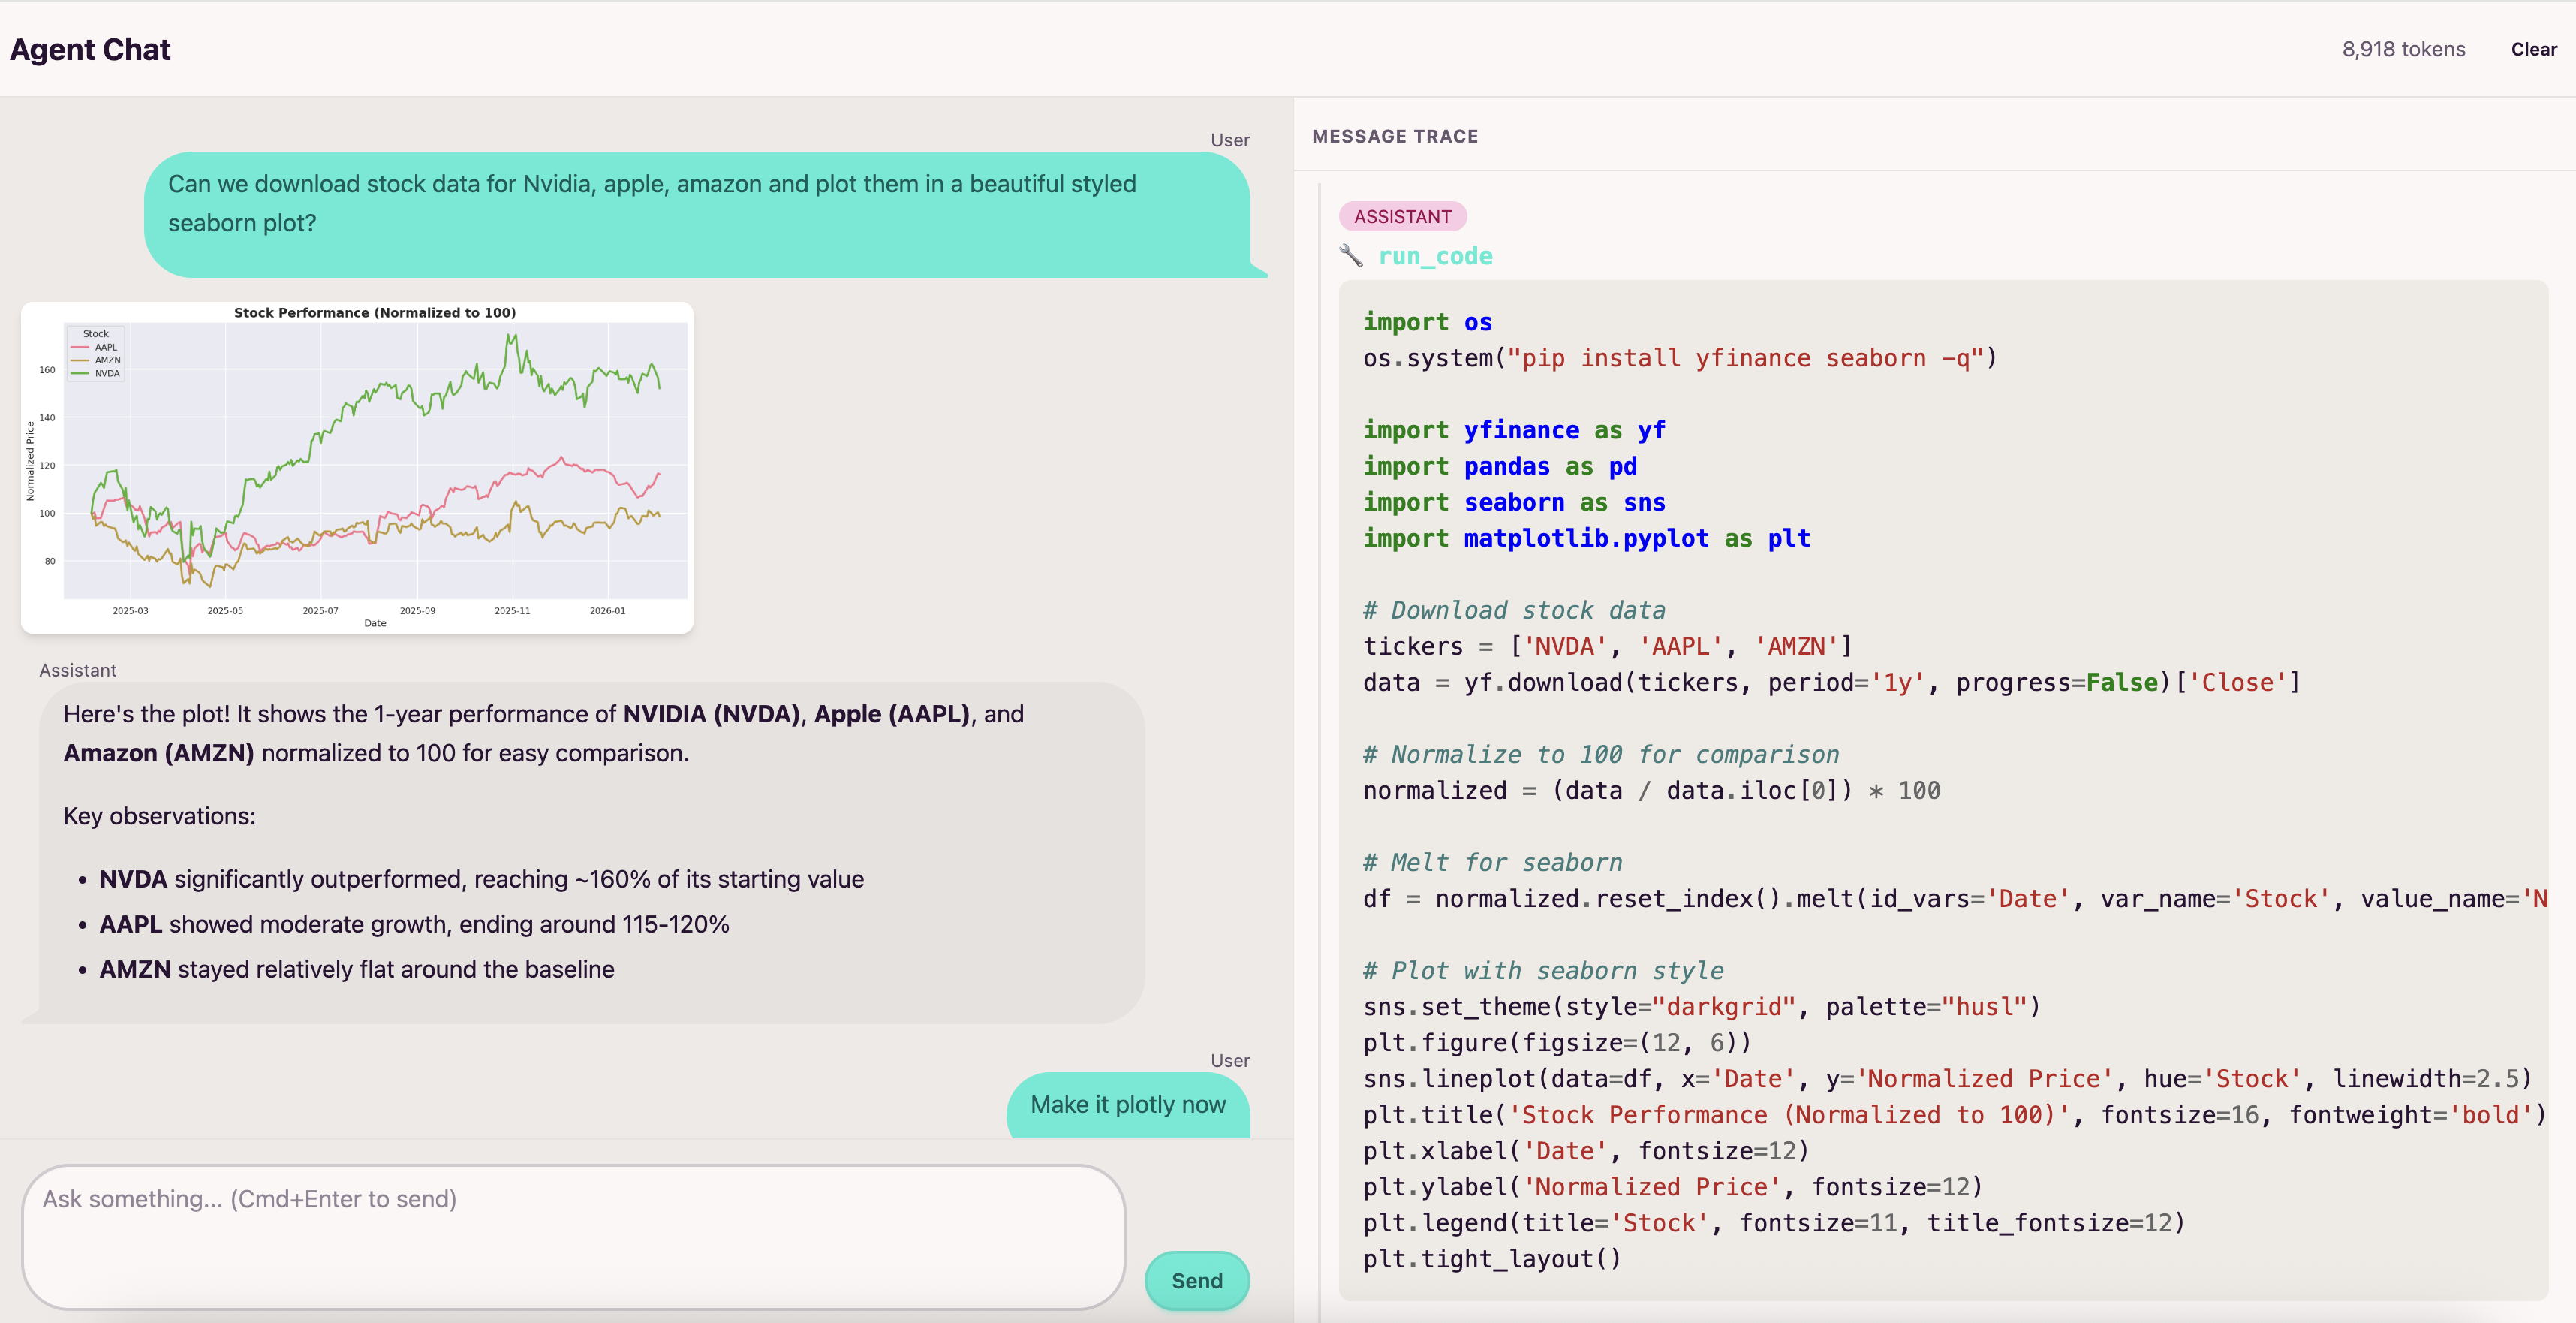
Task: Click the pink AAPL legend swatch in plot
Action: (x=80, y=348)
